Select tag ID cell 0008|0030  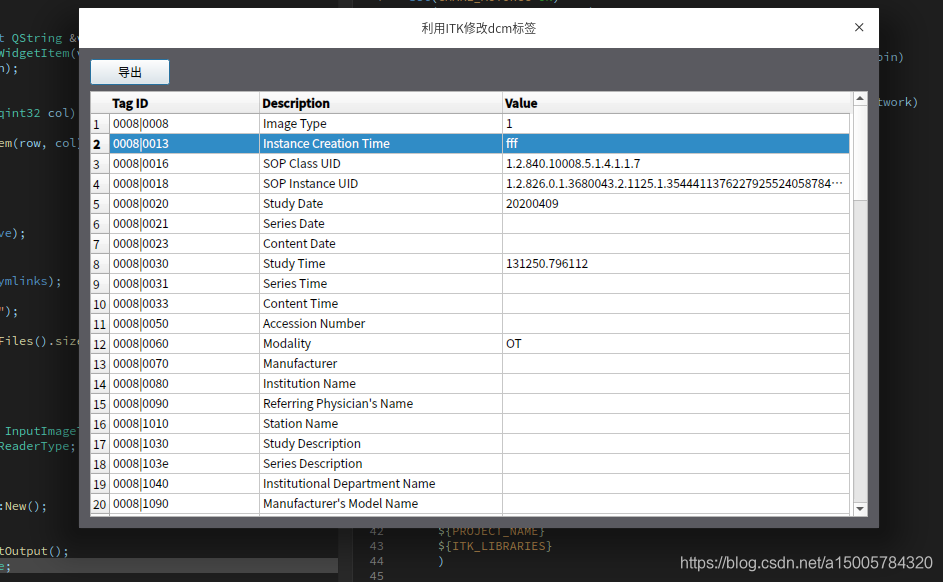click(x=185, y=263)
